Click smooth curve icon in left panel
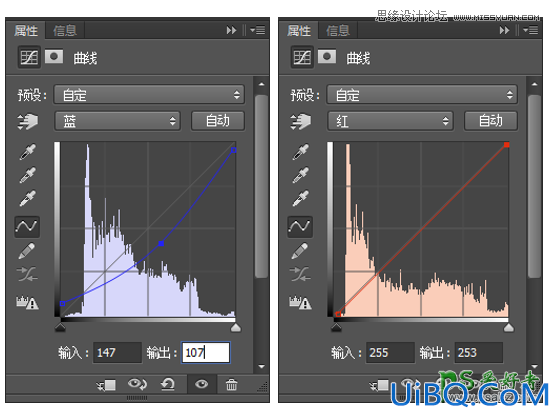This screenshot has height=409, width=550. pyautogui.click(x=27, y=274)
